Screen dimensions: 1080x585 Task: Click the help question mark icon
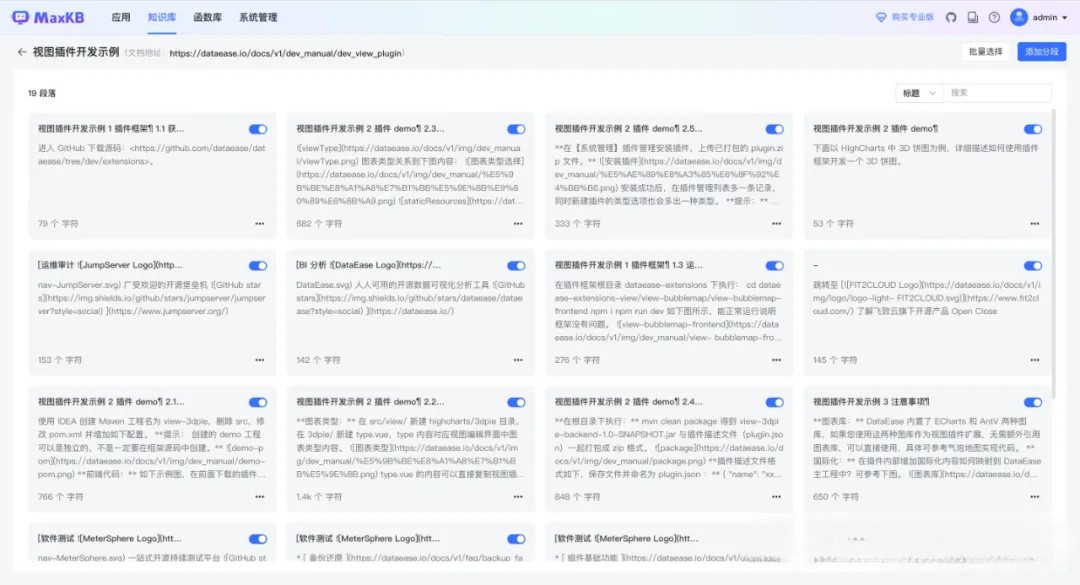coord(994,17)
